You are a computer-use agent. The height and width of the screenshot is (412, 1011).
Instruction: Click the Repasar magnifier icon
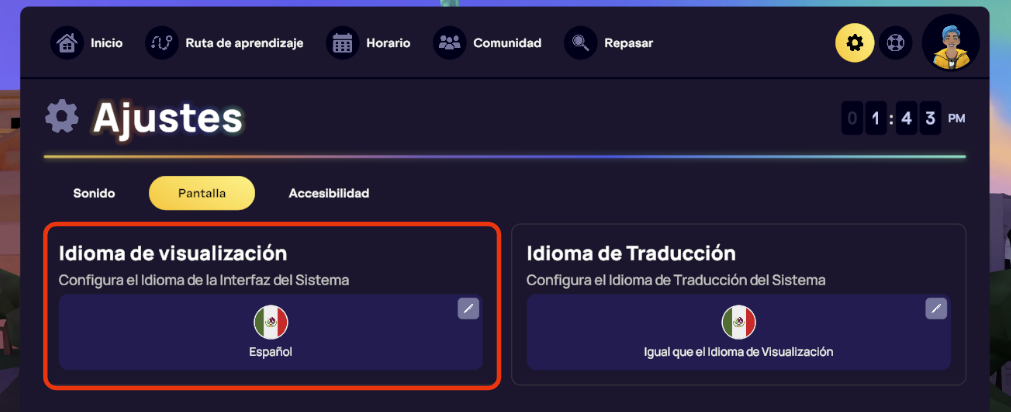581,43
